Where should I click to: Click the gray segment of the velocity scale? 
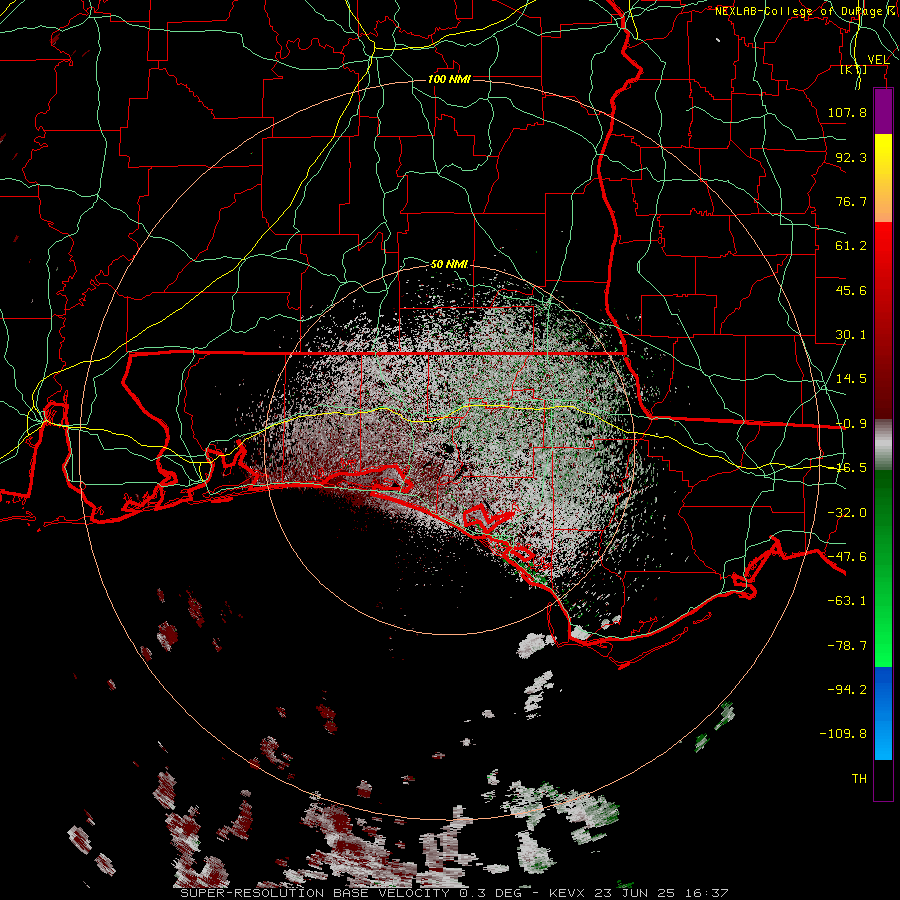[883, 444]
